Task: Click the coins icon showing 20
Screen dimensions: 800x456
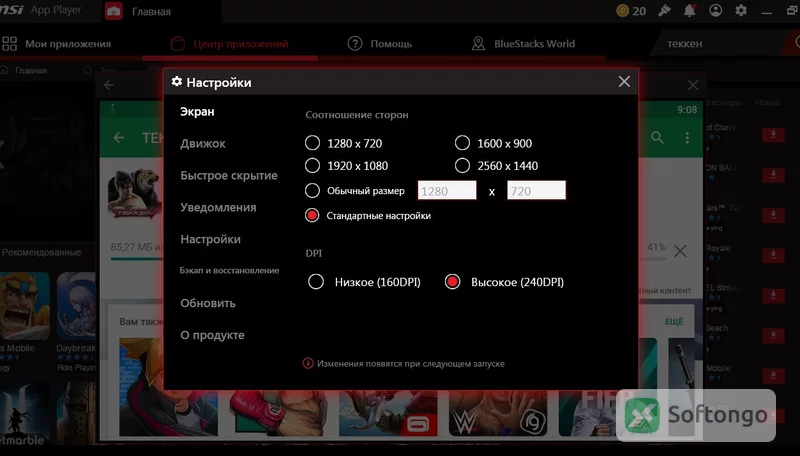Action: coord(622,11)
